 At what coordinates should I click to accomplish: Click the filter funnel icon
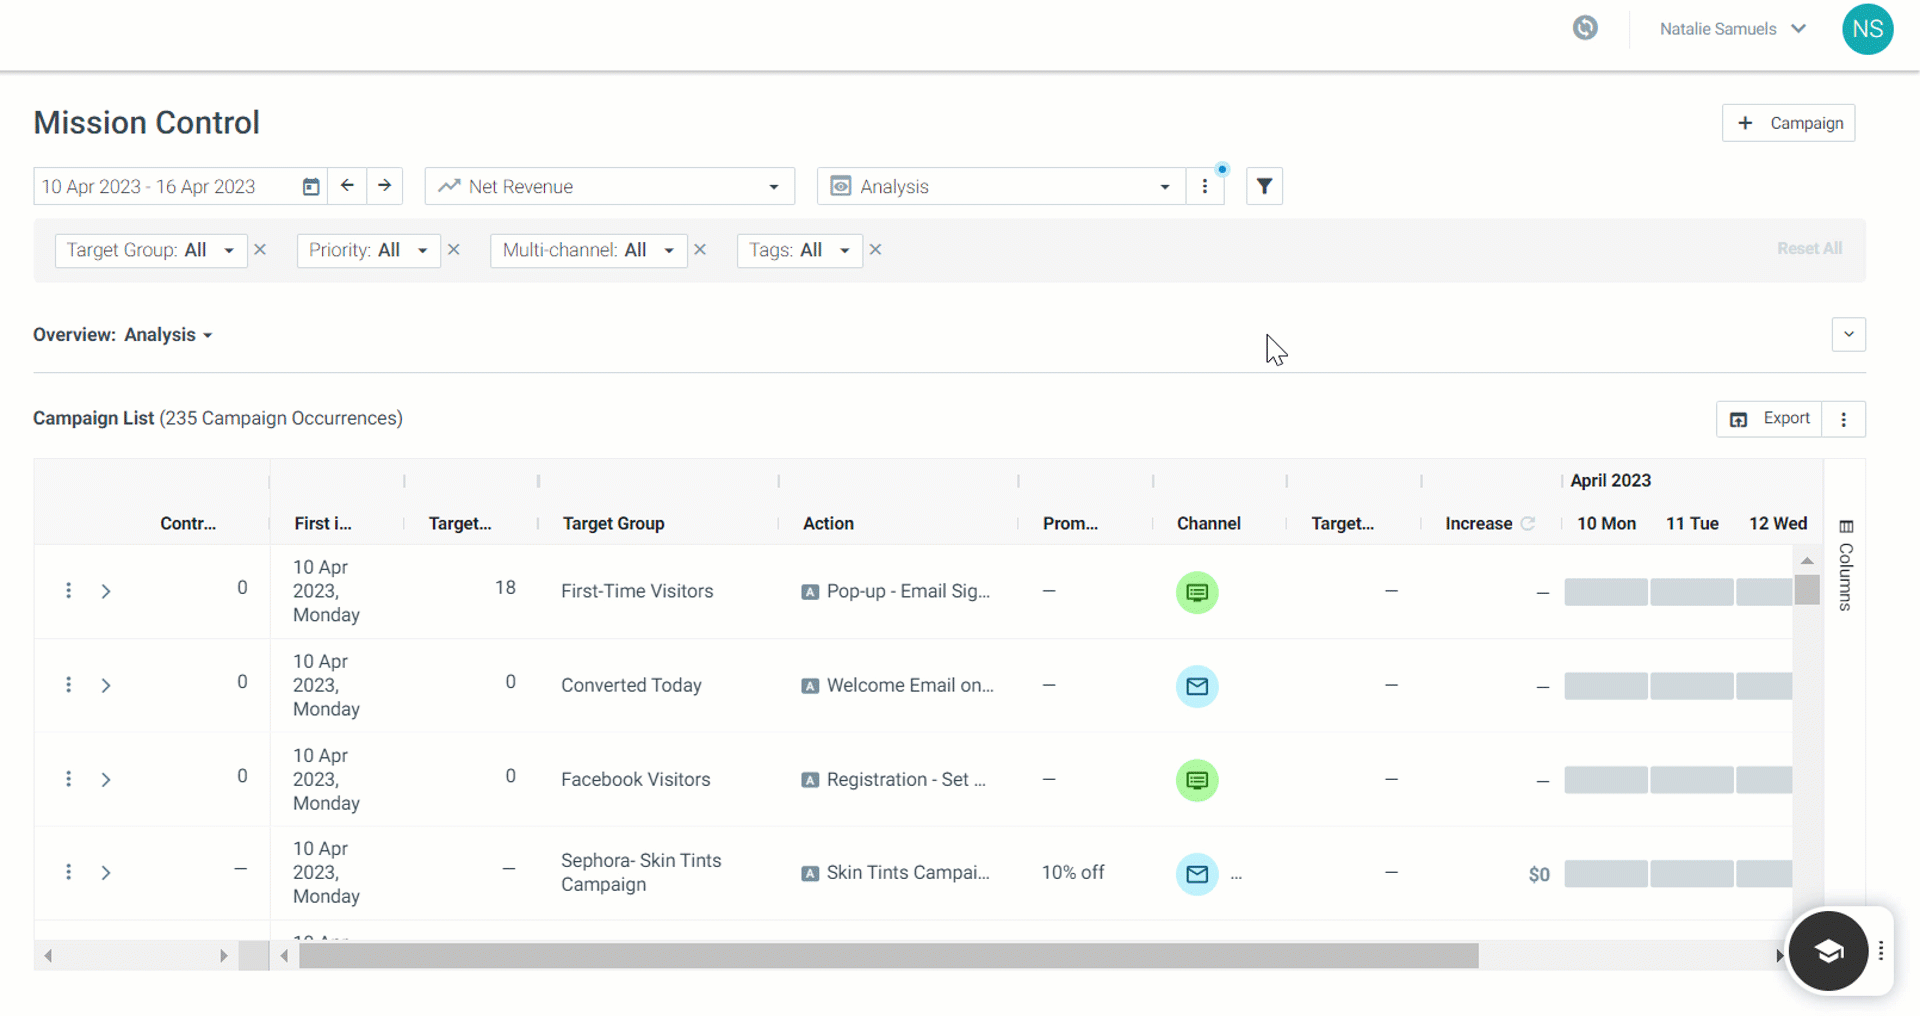click(x=1264, y=186)
